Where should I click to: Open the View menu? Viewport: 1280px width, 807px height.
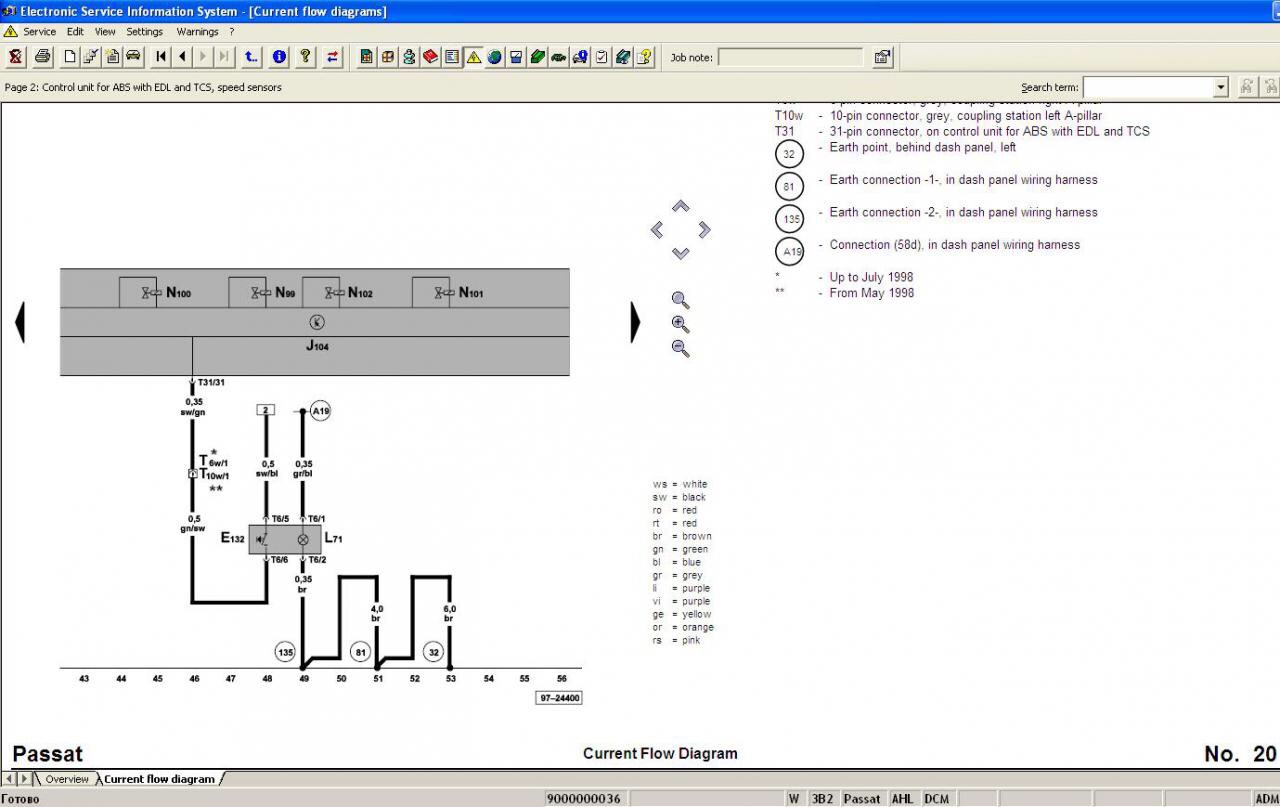click(x=105, y=31)
